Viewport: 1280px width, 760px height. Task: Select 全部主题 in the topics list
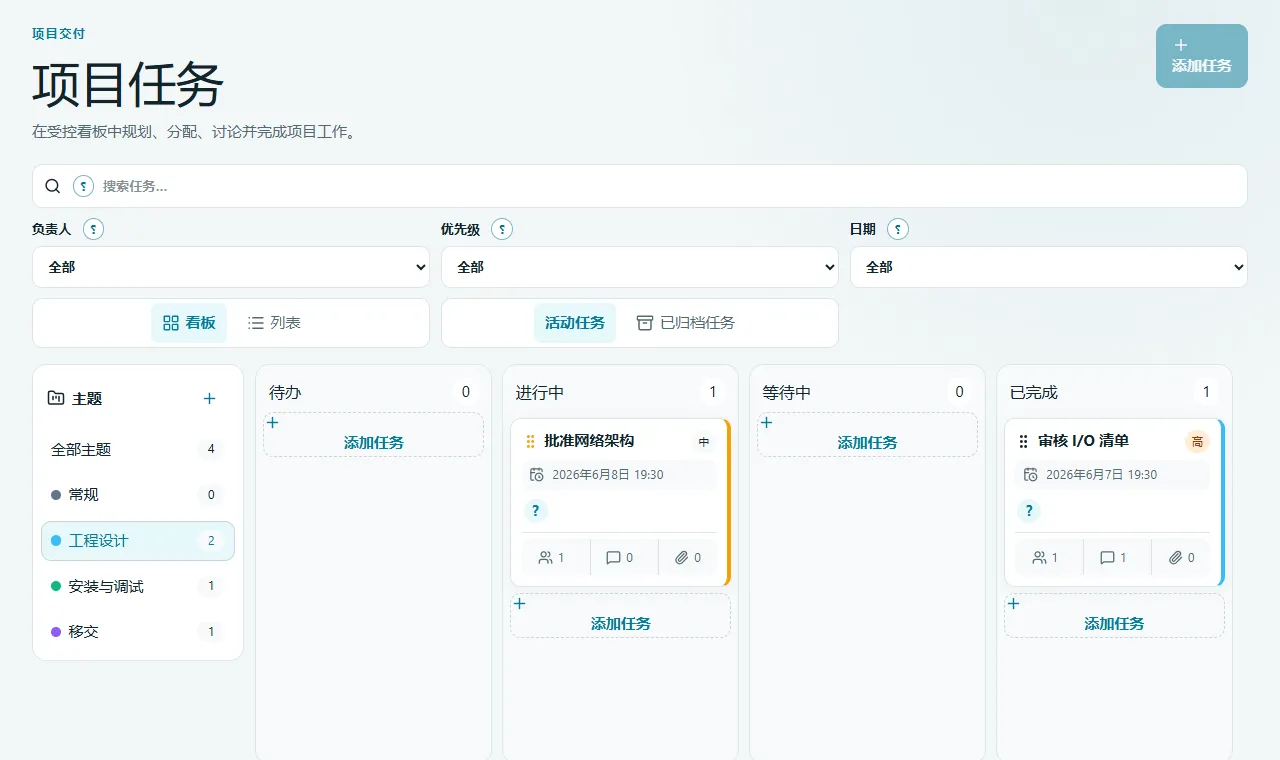pos(138,450)
